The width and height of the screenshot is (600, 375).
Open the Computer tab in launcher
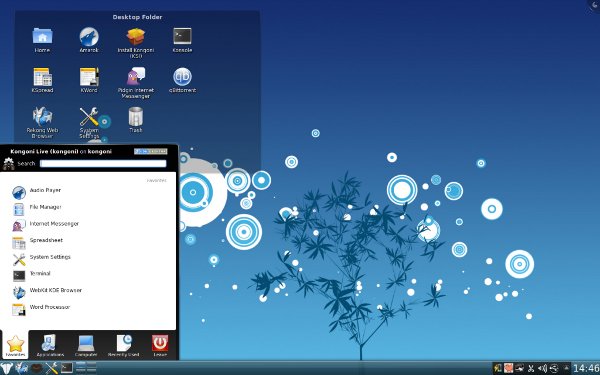[x=86, y=346]
